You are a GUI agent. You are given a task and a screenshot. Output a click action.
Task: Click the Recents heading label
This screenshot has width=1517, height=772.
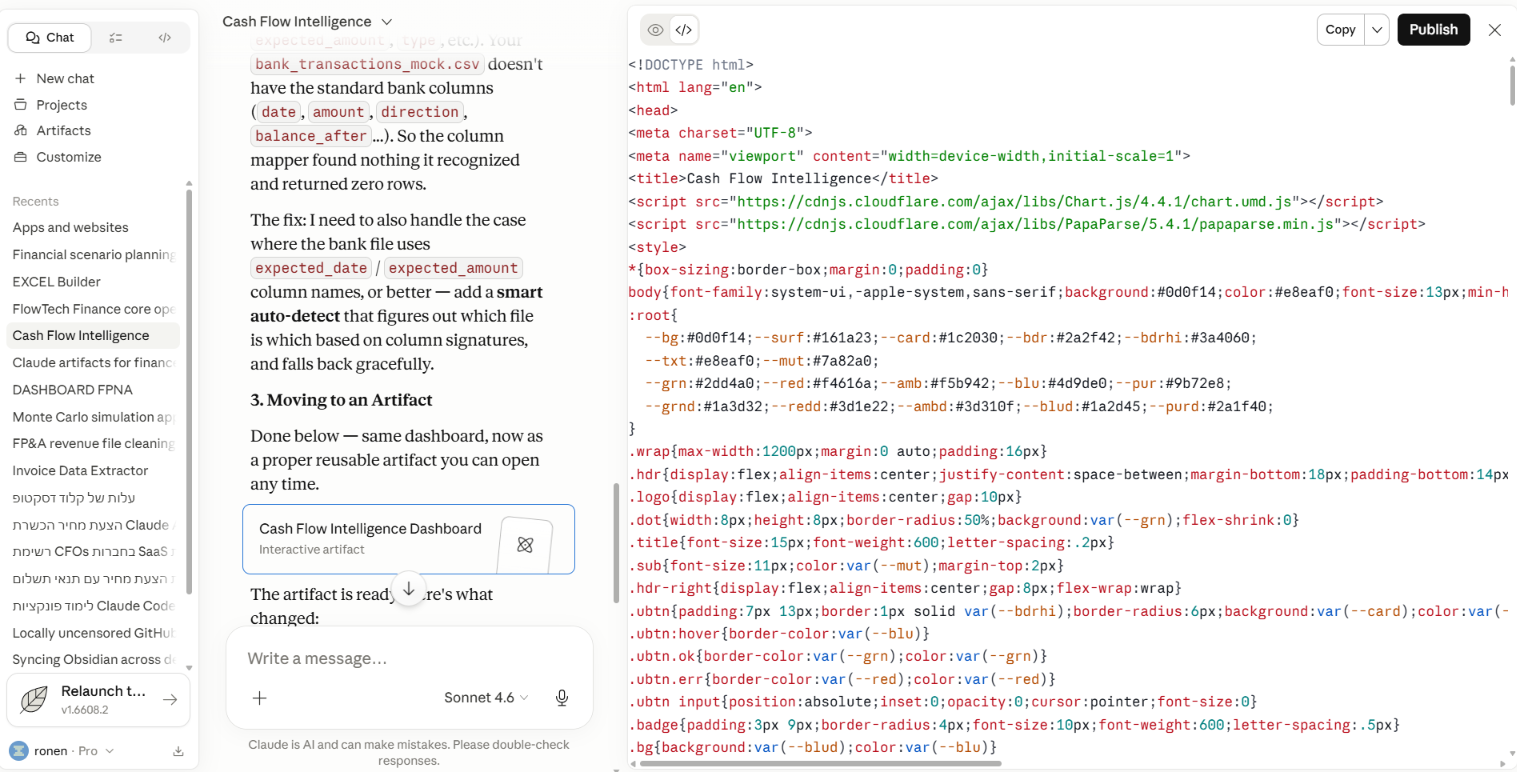(x=36, y=201)
